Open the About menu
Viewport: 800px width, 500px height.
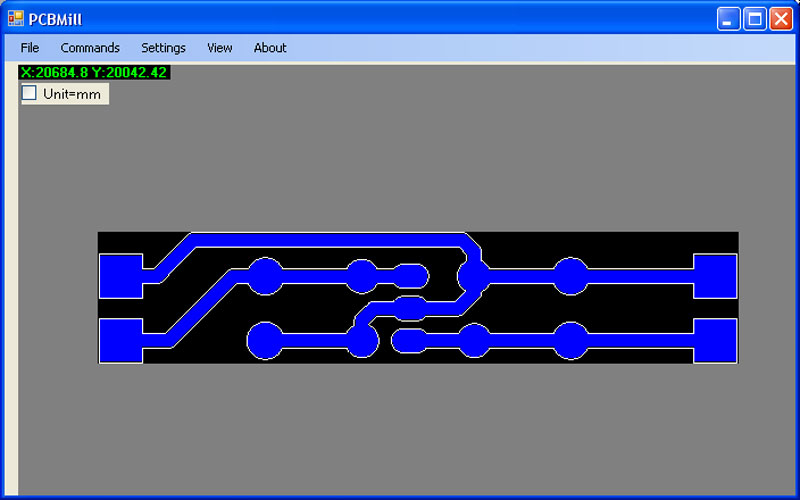click(x=270, y=48)
